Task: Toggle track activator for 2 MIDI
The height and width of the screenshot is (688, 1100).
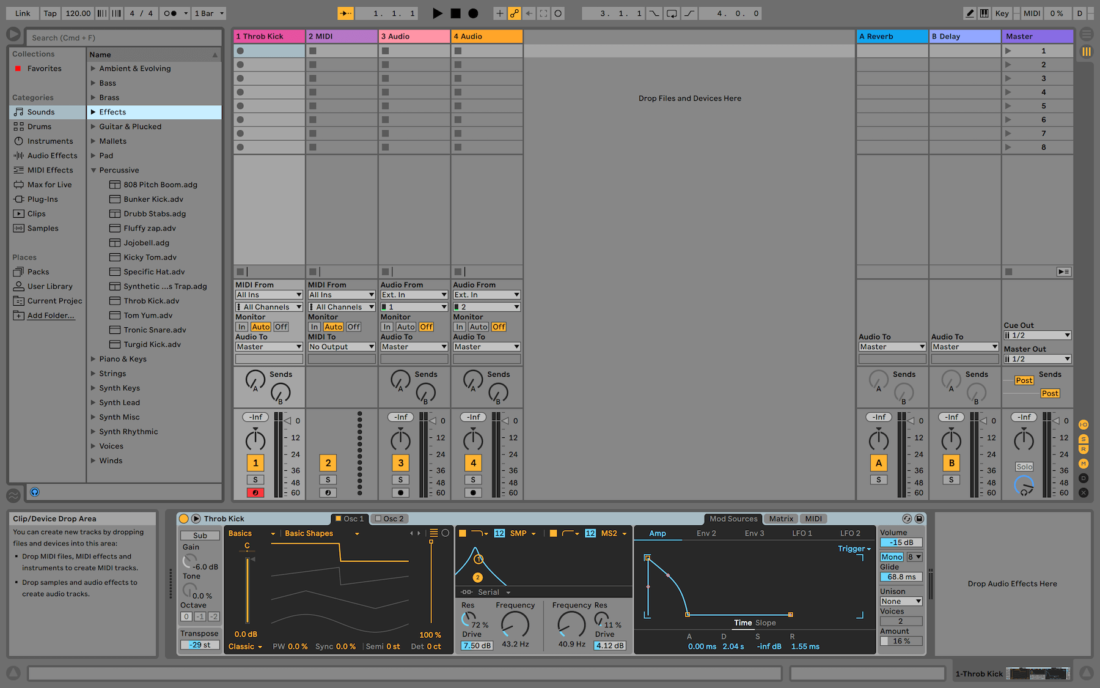Action: (x=328, y=463)
